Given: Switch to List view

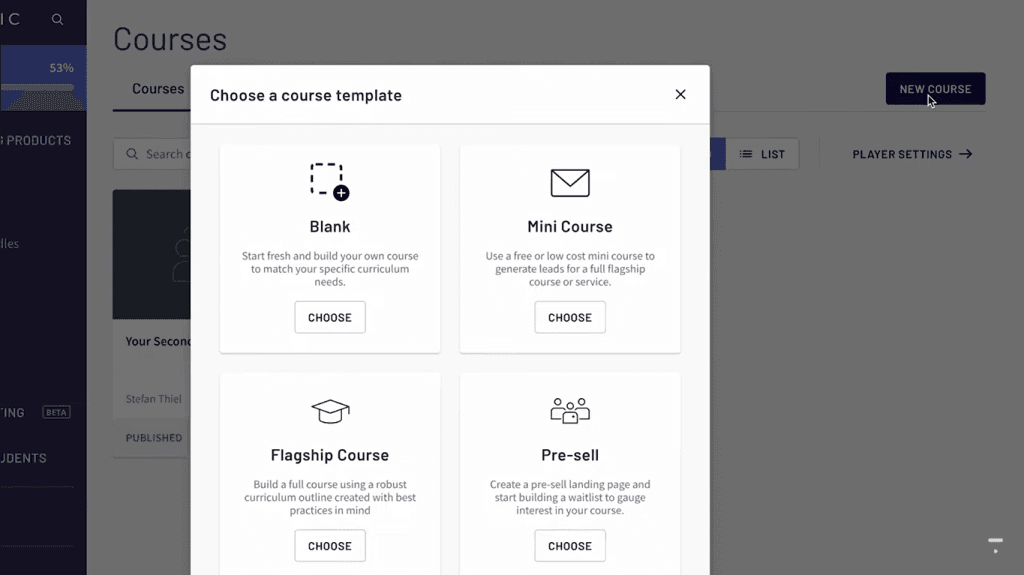Looking at the screenshot, I should pyautogui.click(x=762, y=154).
